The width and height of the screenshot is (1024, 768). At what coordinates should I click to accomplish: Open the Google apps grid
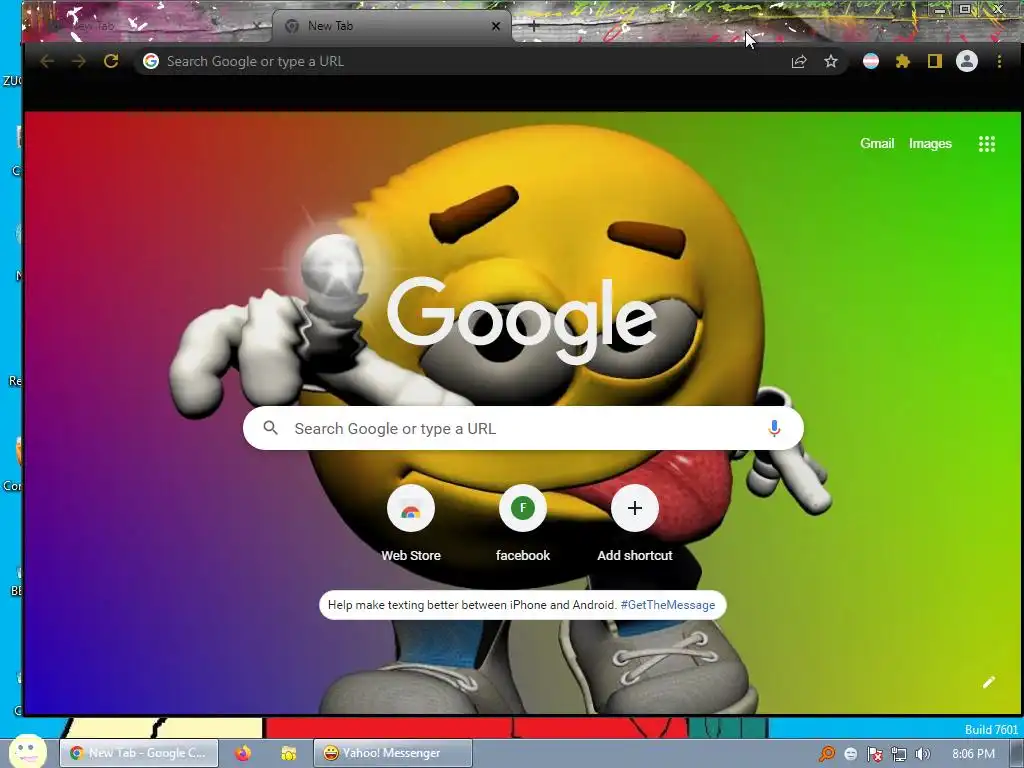click(987, 144)
